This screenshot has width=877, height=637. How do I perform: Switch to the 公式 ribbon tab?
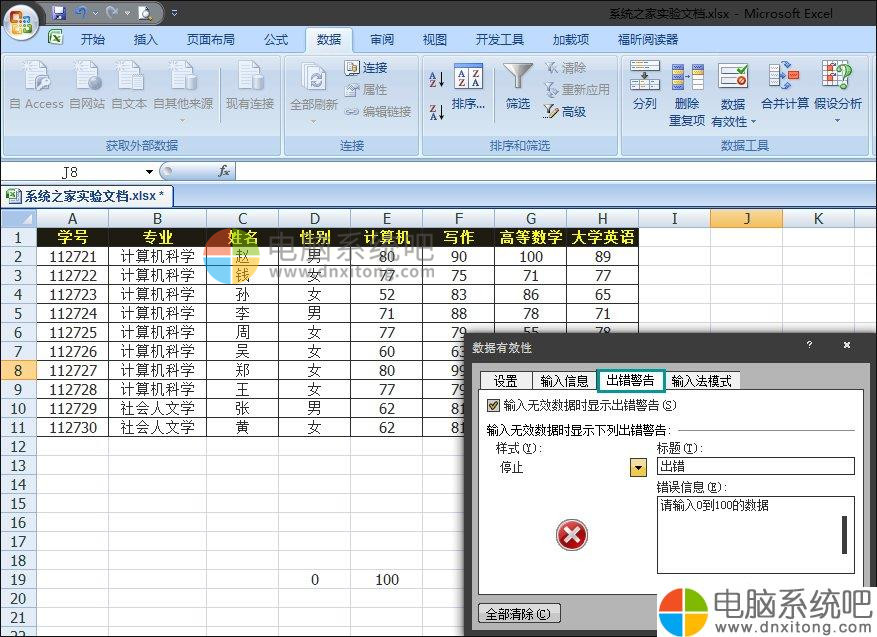click(276, 40)
